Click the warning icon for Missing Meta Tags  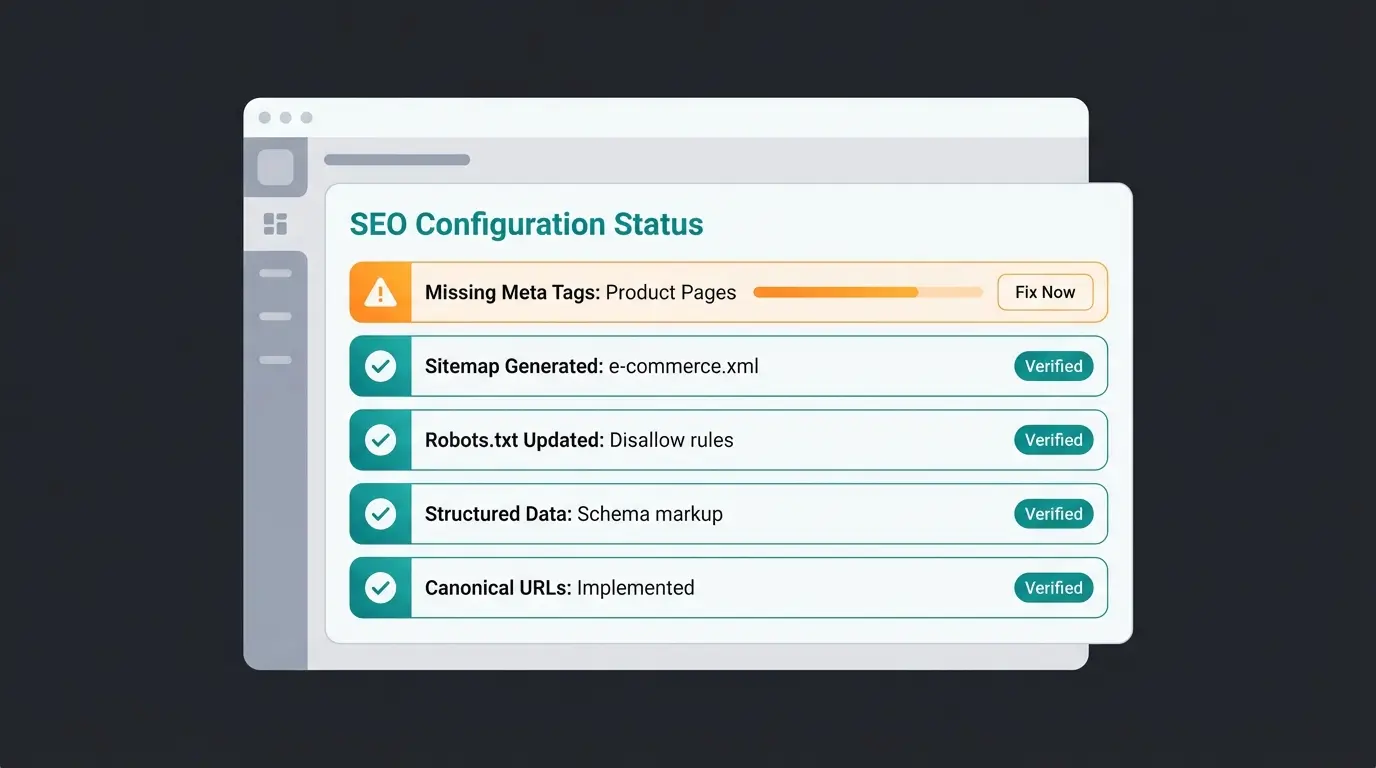pyautogui.click(x=380, y=292)
